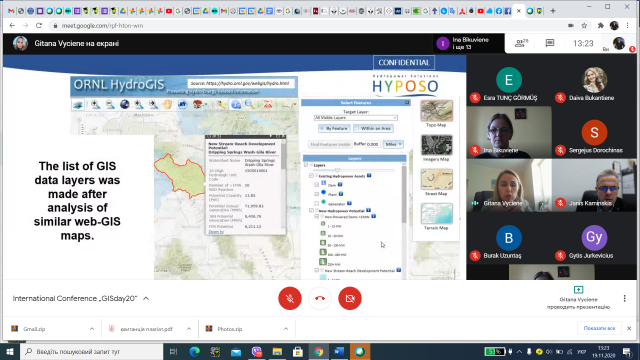Show the participants list icon
640x360 pixels.
click(x=521, y=43)
